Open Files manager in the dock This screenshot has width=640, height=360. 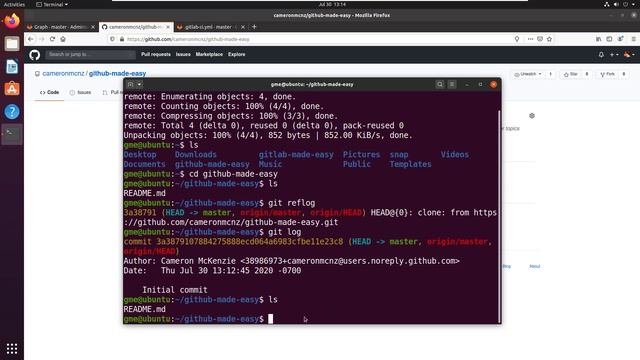[x=12, y=43]
